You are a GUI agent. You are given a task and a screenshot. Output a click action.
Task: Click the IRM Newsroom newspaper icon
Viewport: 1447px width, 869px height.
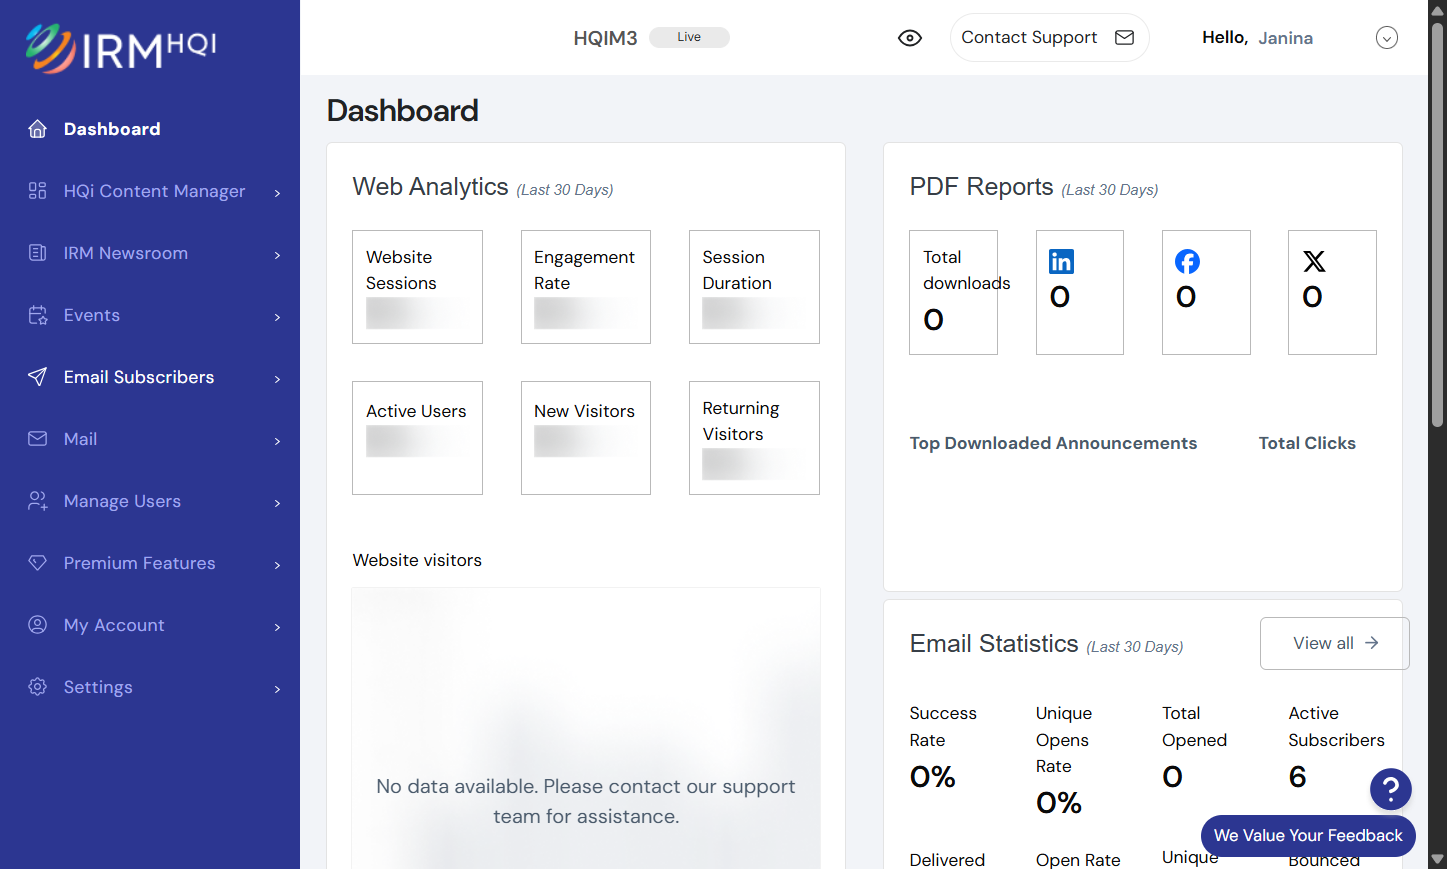pyautogui.click(x=38, y=253)
